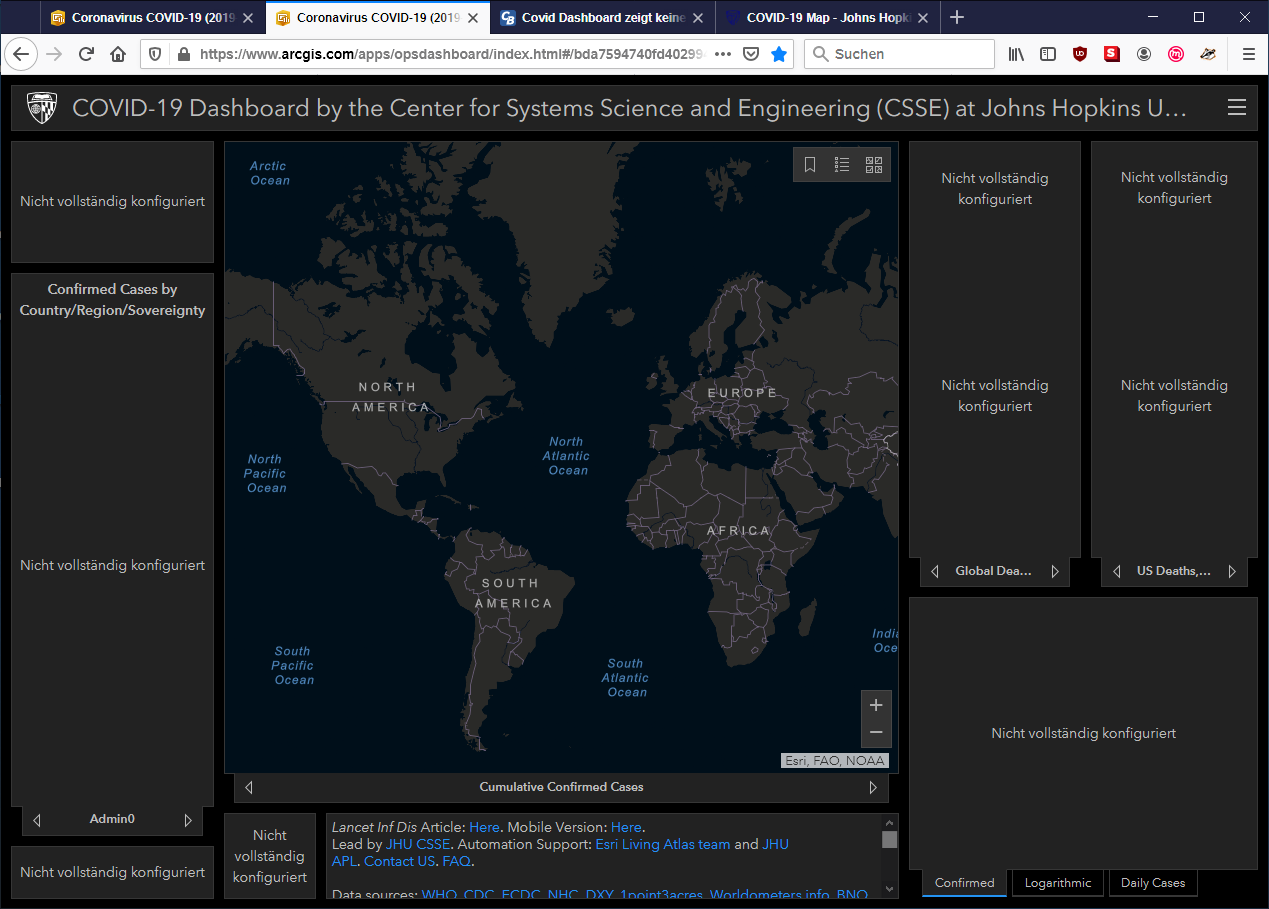View site security padlock info
1269x909 pixels.
coord(183,54)
